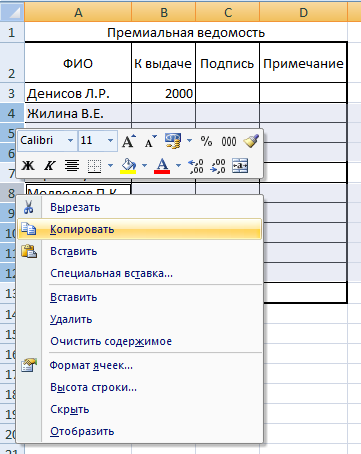361x454 pixels.
Task: Click cell Жилина В.Е.
Action: (x=78, y=113)
